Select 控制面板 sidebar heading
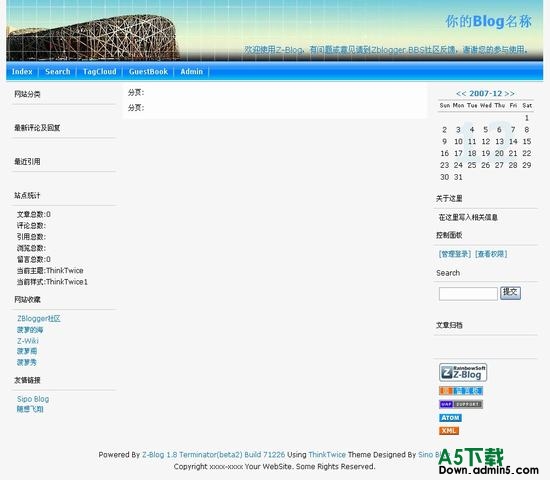The image size is (550, 480). tap(449, 235)
